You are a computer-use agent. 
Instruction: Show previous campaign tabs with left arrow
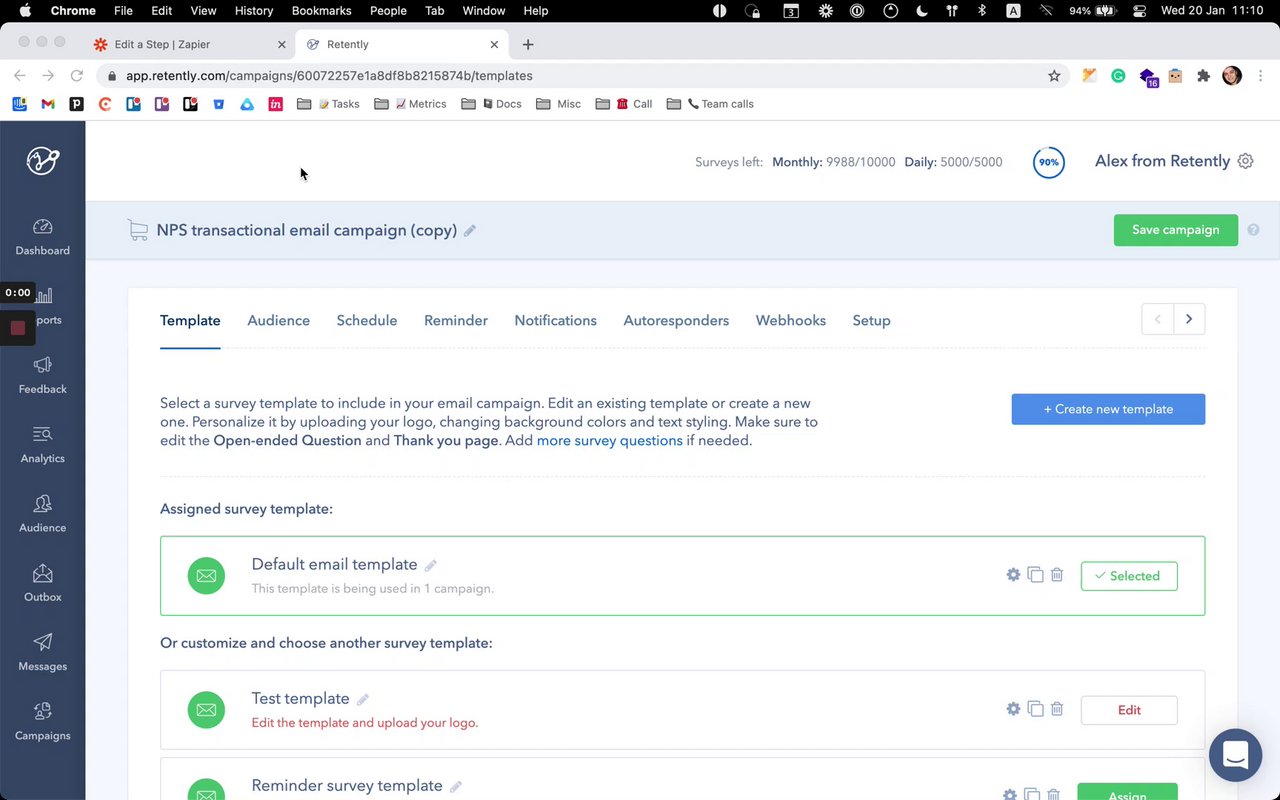click(x=1158, y=319)
